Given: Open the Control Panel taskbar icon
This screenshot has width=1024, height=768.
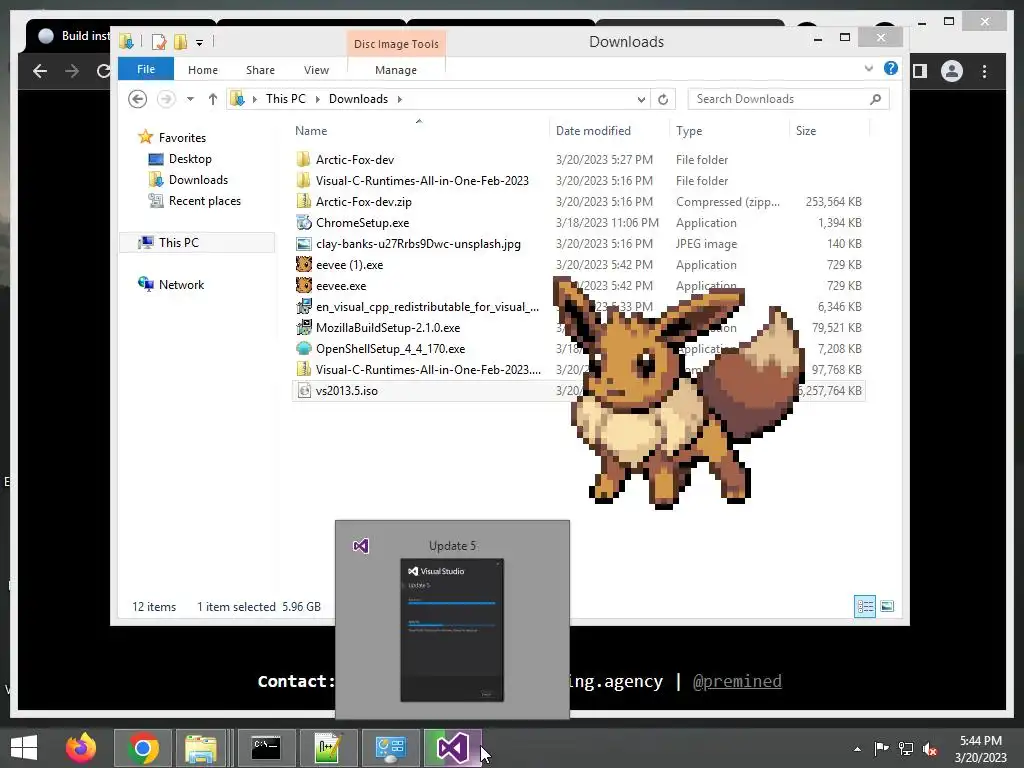Looking at the screenshot, I should 391,748.
